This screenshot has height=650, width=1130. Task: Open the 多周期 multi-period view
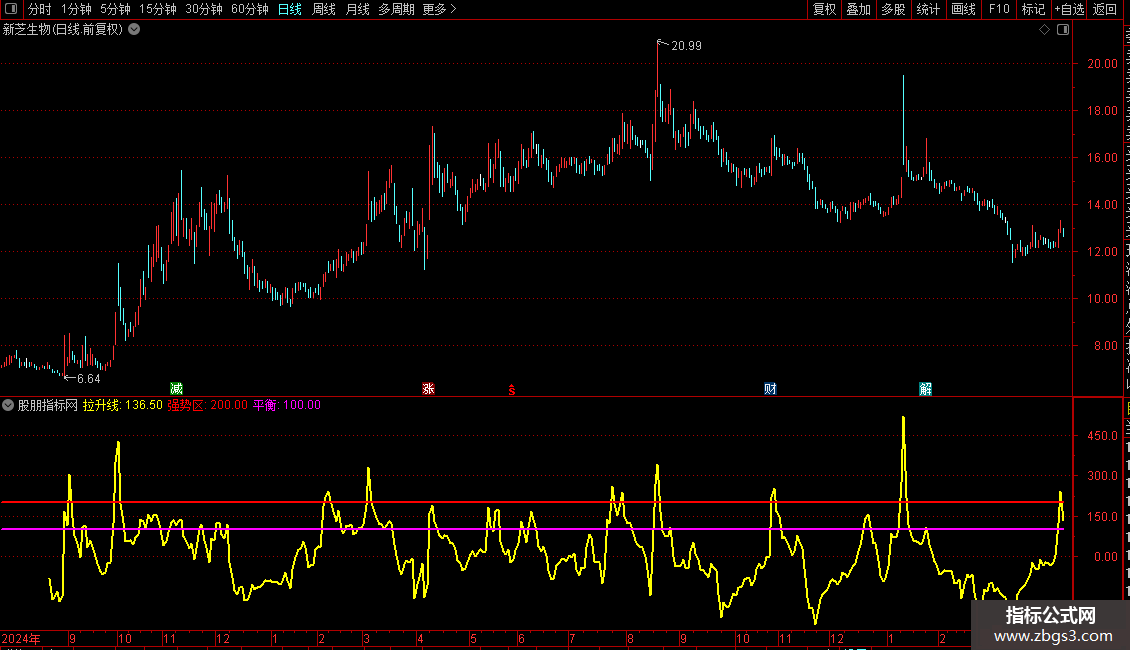click(x=396, y=9)
